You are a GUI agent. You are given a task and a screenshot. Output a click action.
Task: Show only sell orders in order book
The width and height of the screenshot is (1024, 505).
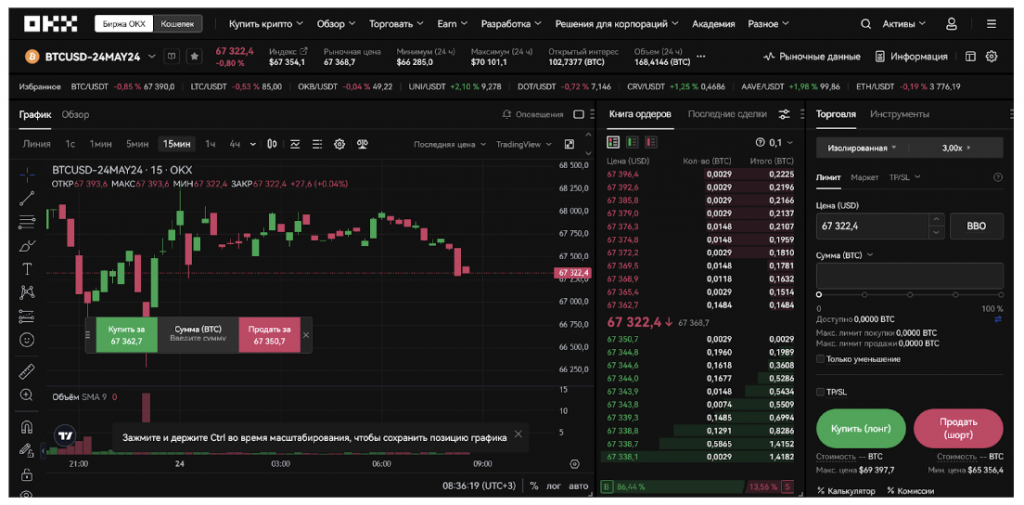[648, 143]
